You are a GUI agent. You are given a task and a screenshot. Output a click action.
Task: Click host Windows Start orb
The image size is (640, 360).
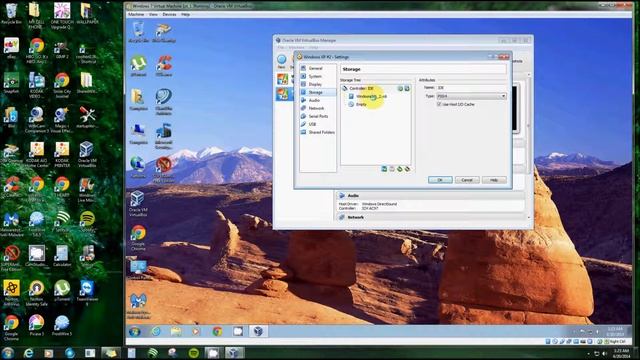pos(8,352)
